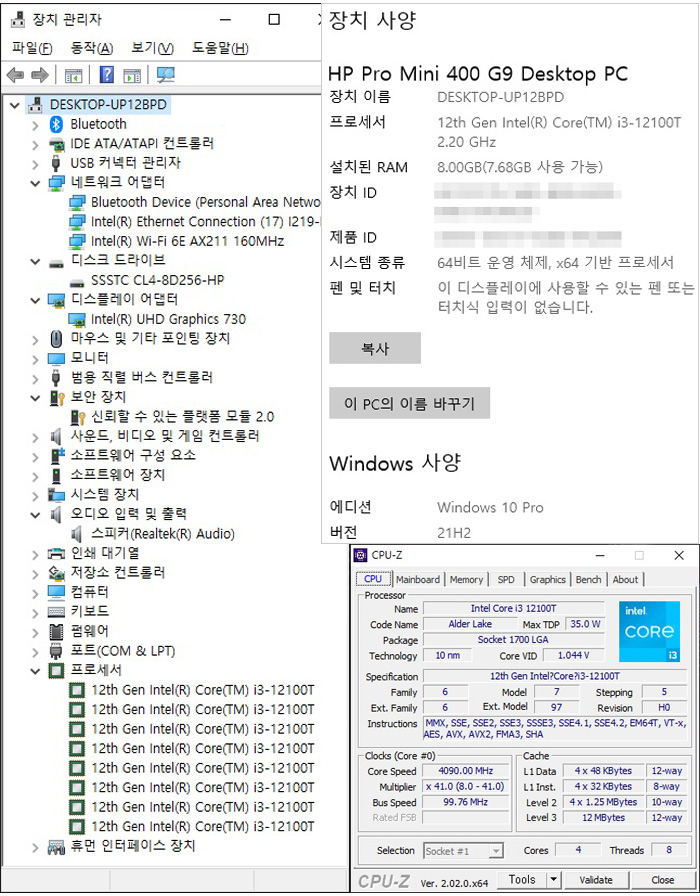The width and height of the screenshot is (700, 896).
Task: Open the 도움말(H) menu
Action: click(x=220, y=48)
